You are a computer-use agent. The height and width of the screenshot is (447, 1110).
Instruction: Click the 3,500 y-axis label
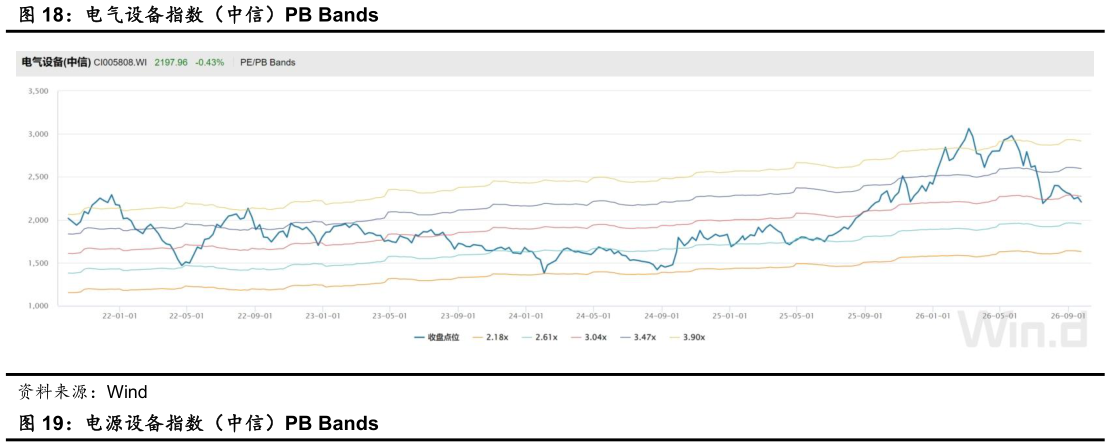pyautogui.click(x=38, y=91)
